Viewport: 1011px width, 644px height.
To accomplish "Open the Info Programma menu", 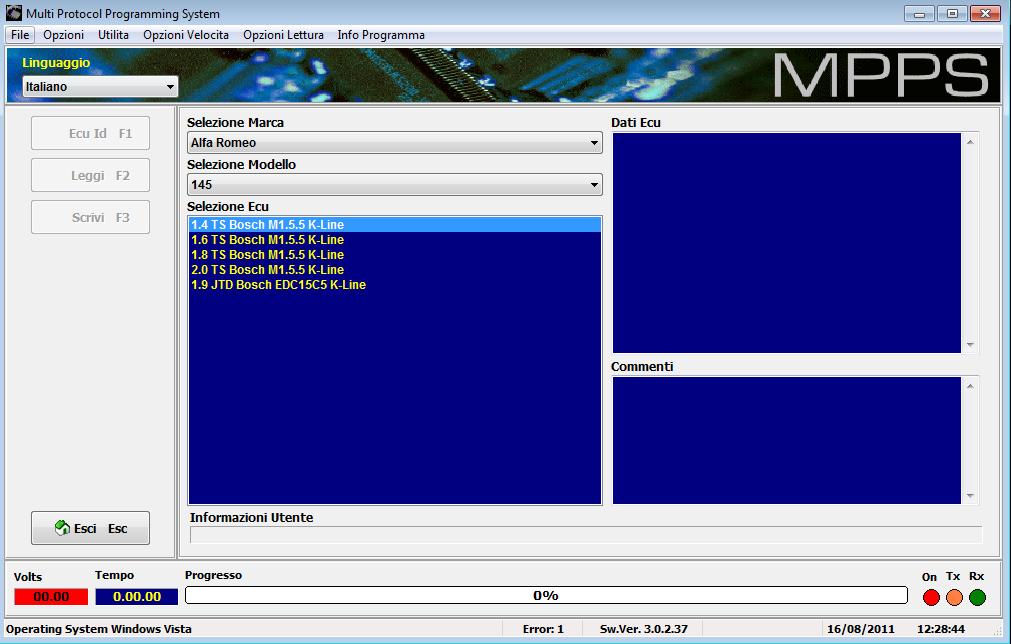I will (381, 35).
